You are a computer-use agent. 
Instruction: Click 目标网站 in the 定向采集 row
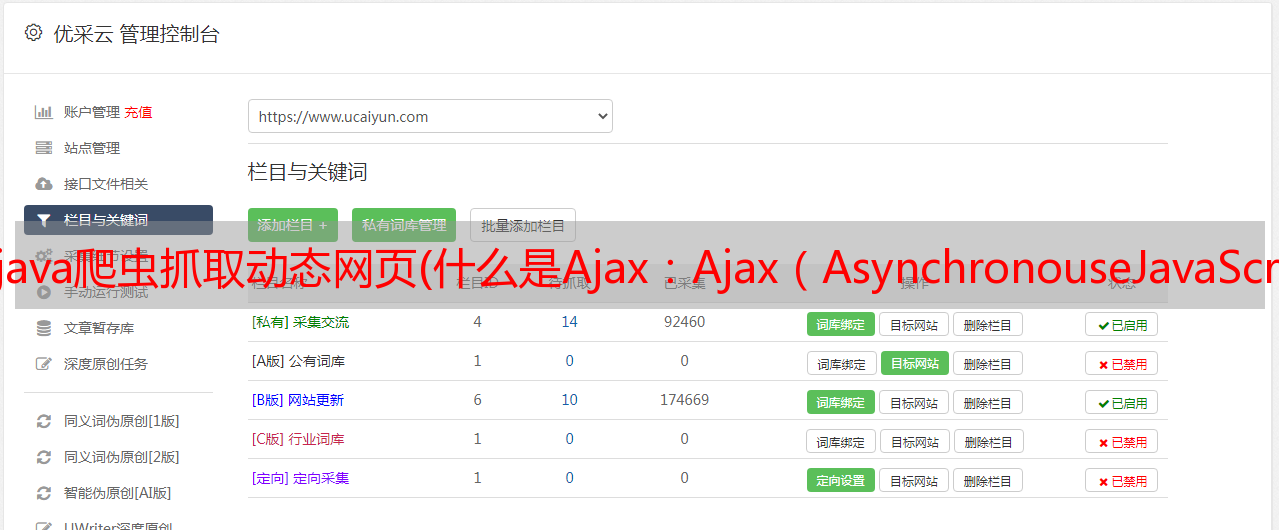914,480
